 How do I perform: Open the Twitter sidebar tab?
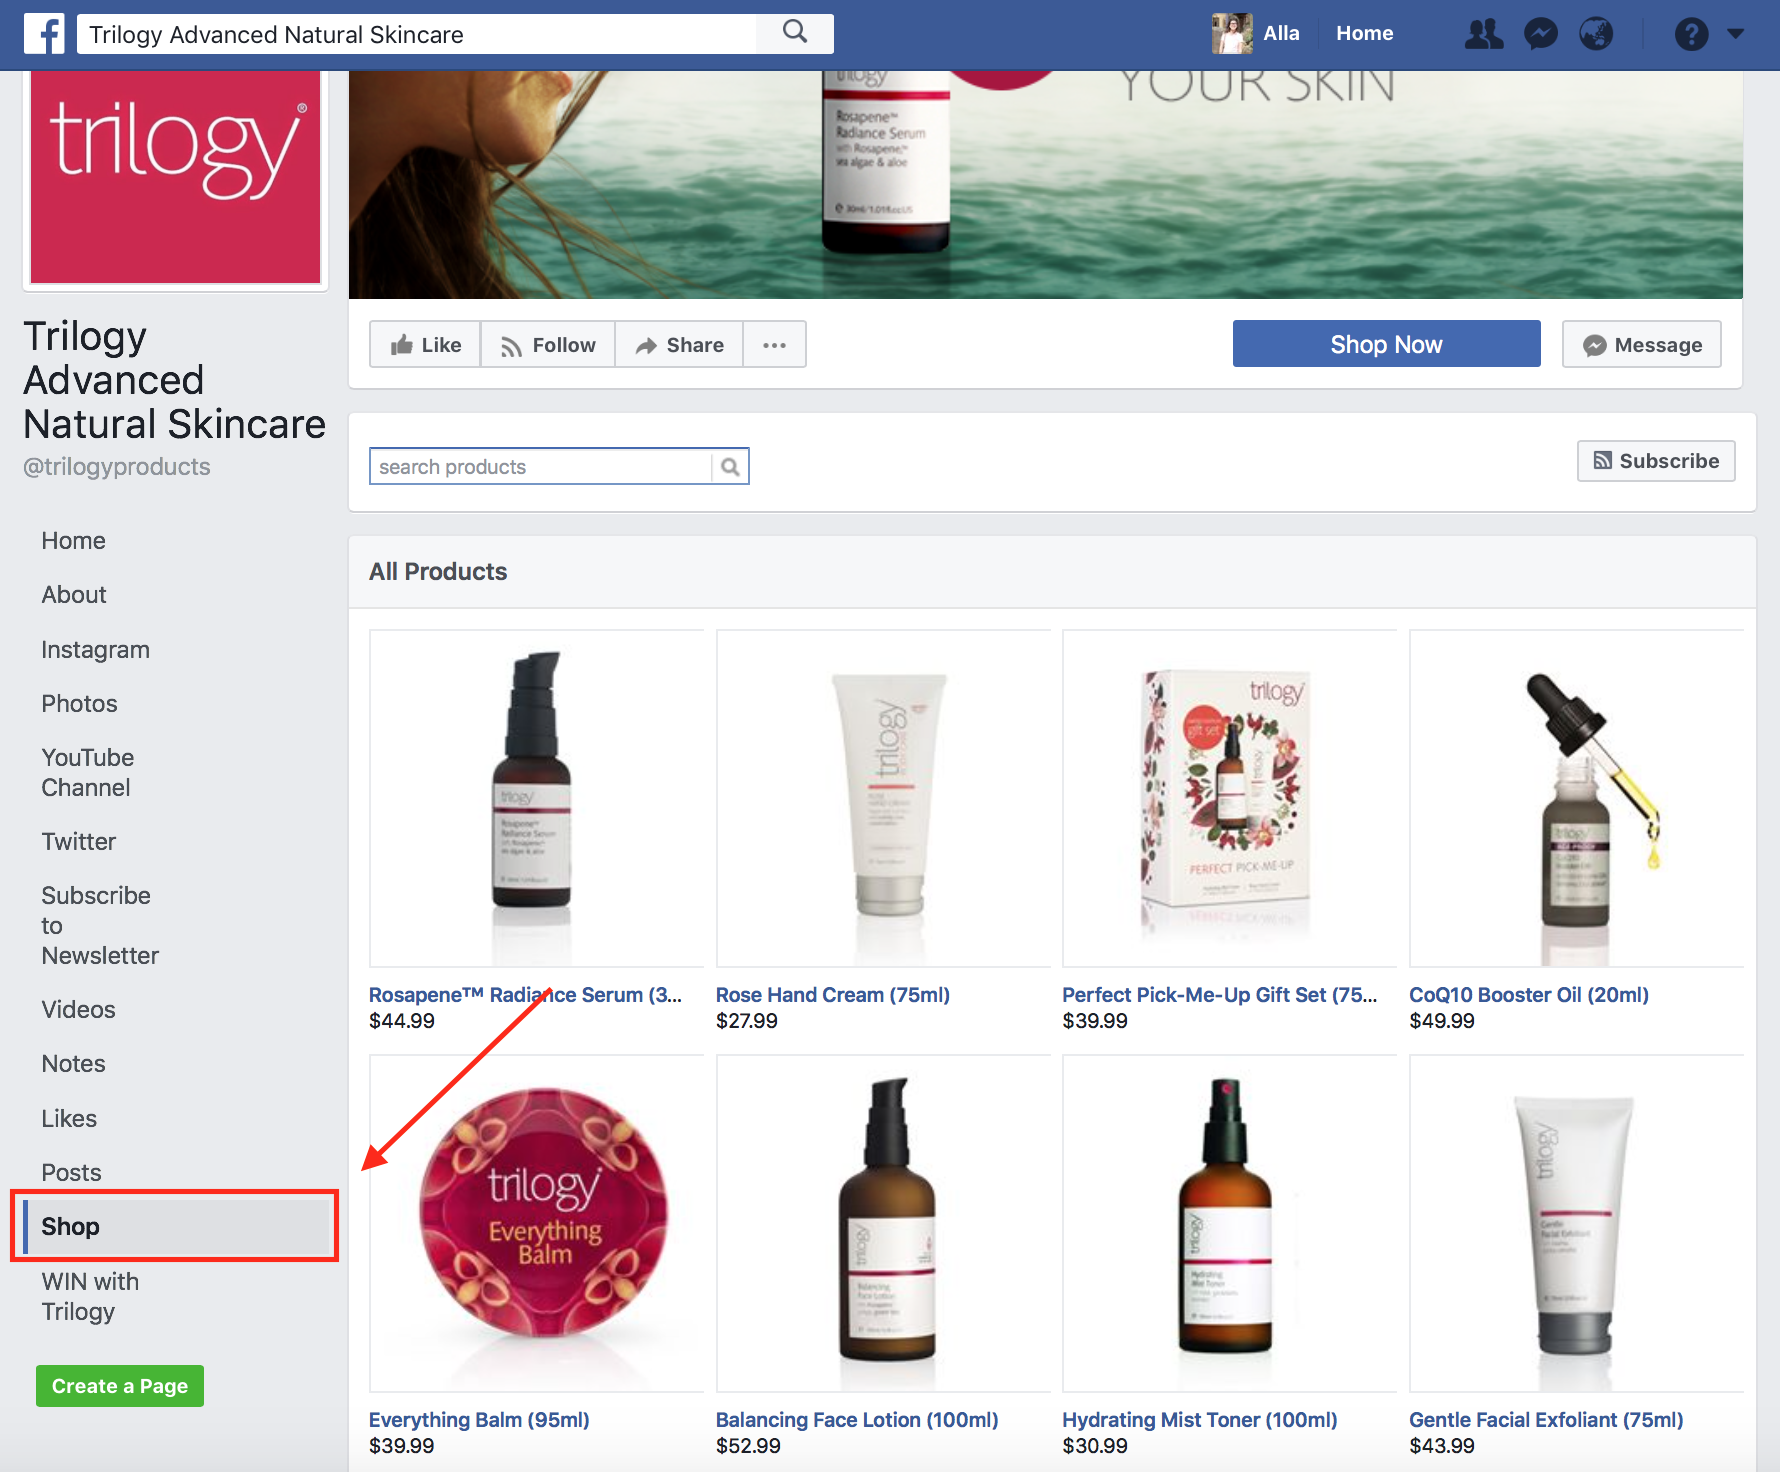(x=78, y=842)
